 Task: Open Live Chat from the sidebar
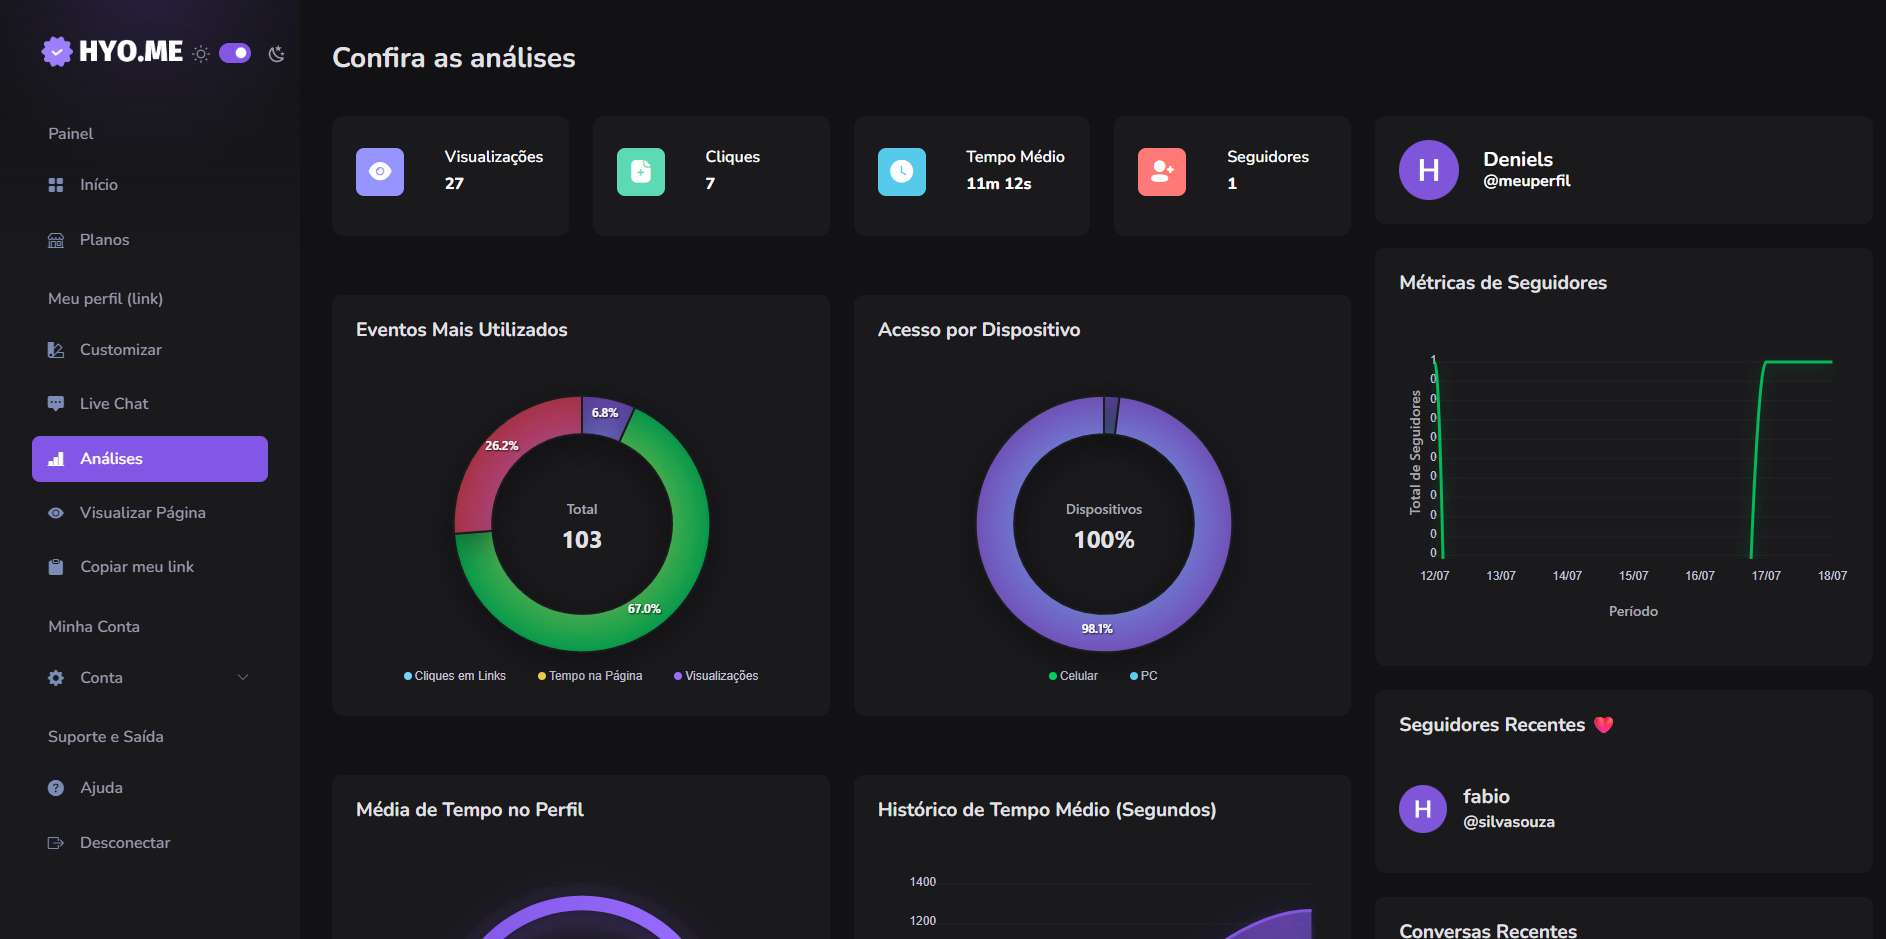point(150,404)
